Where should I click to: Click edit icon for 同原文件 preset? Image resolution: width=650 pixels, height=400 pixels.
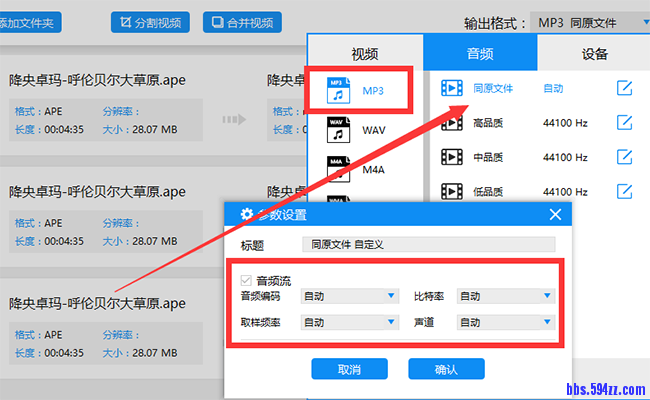coord(624,88)
